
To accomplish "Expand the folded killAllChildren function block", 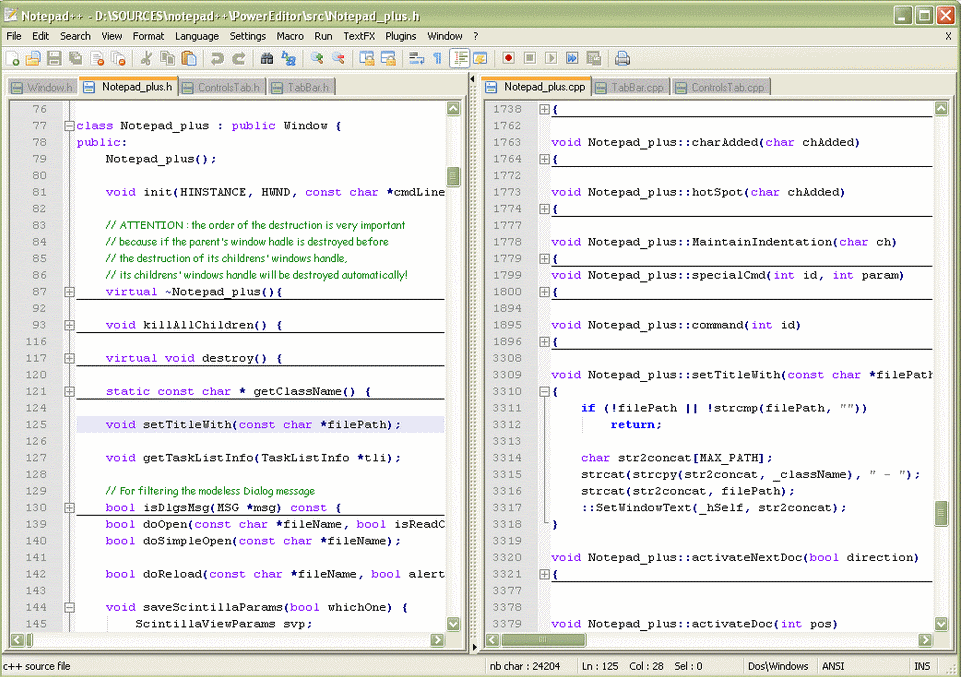I will pos(69,325).
